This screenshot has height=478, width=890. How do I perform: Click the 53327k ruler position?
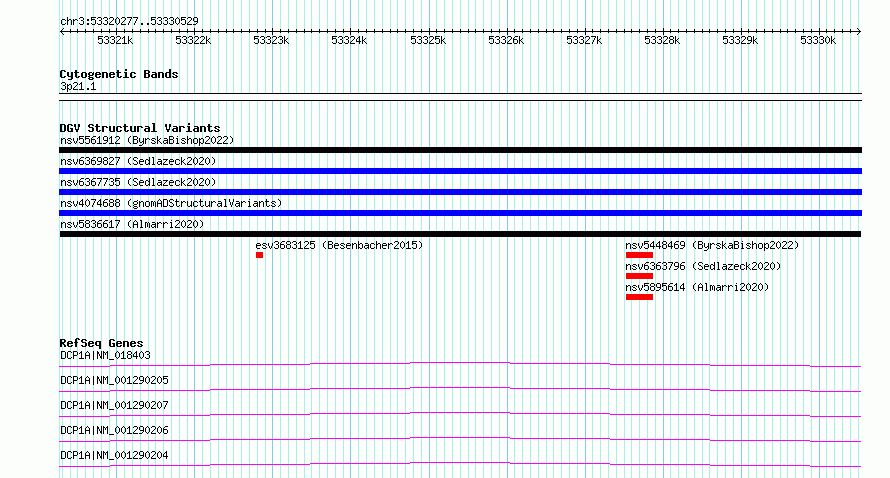(584, 40)
